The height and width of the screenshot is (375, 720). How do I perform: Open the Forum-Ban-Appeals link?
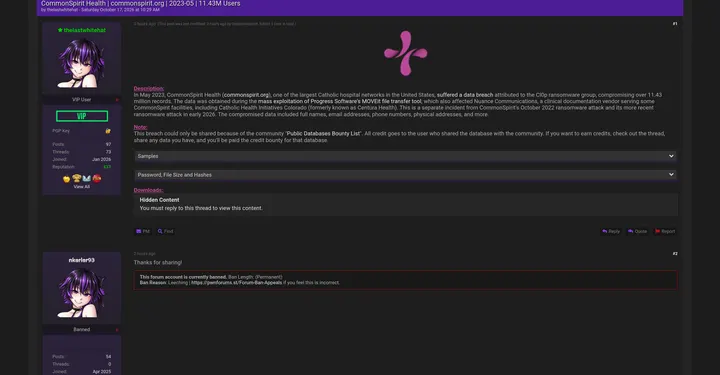click(x=236, y=283)
